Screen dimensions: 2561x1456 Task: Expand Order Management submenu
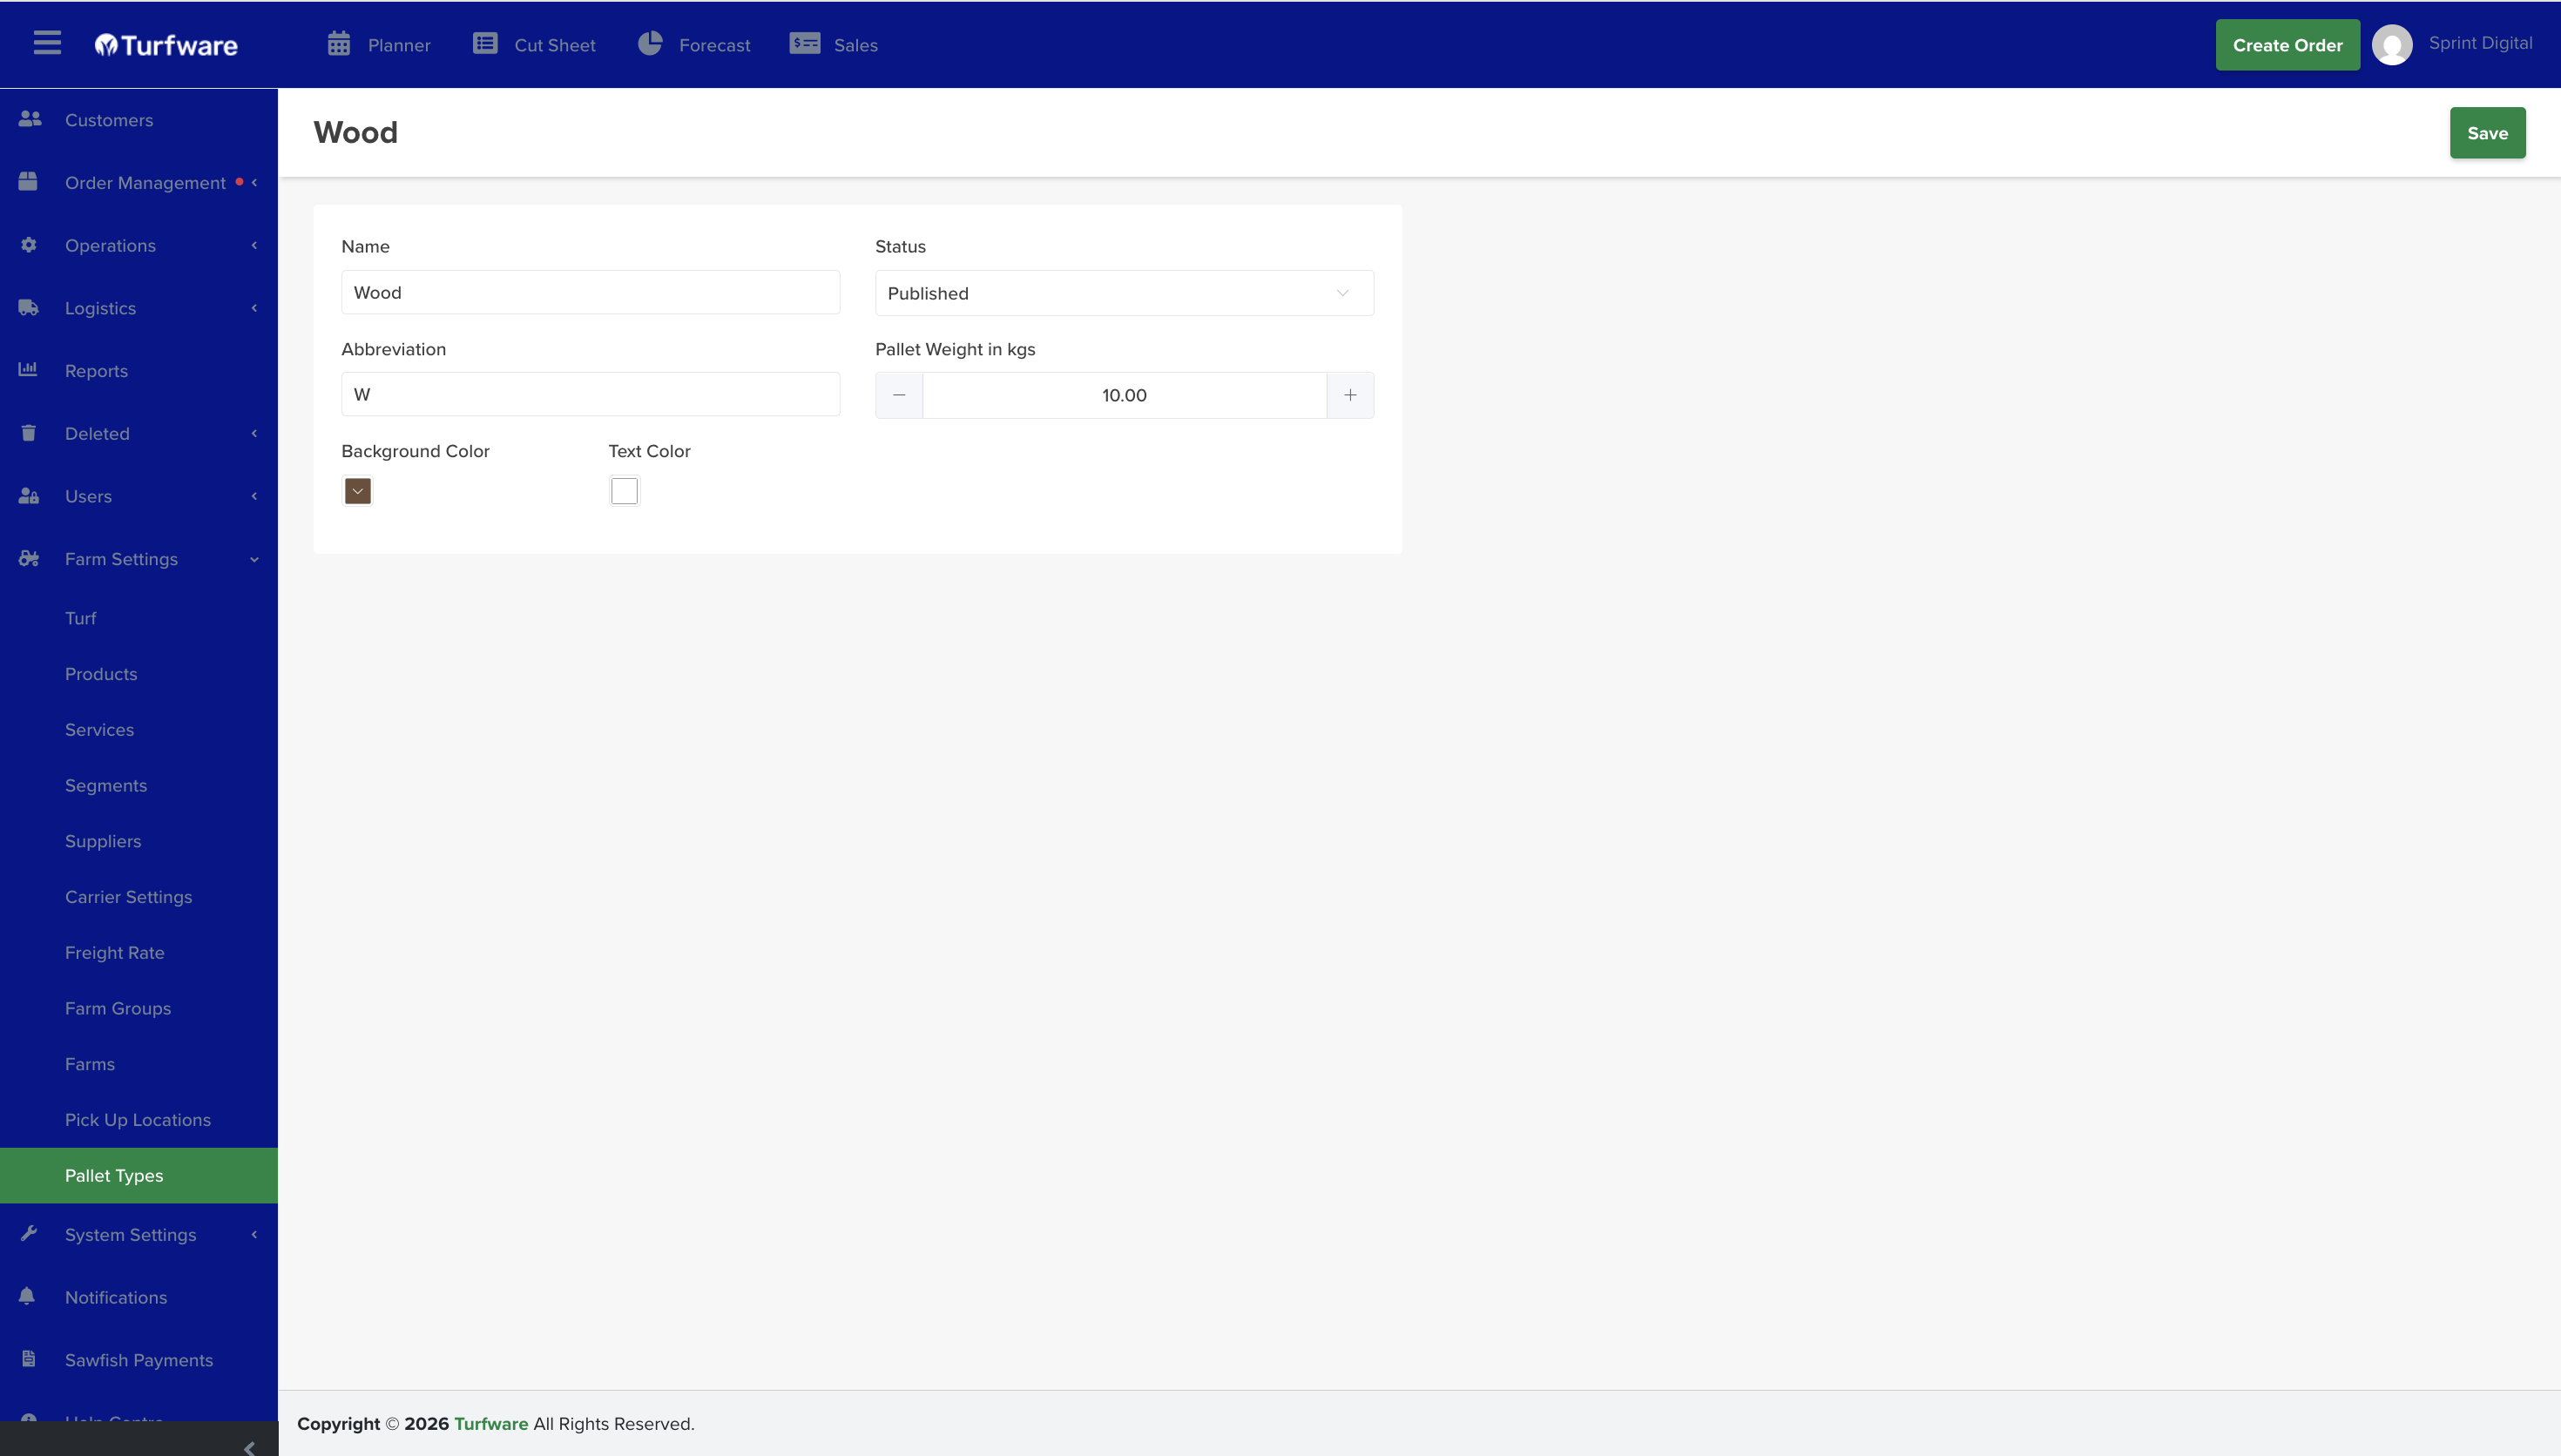tap(254, 182)
